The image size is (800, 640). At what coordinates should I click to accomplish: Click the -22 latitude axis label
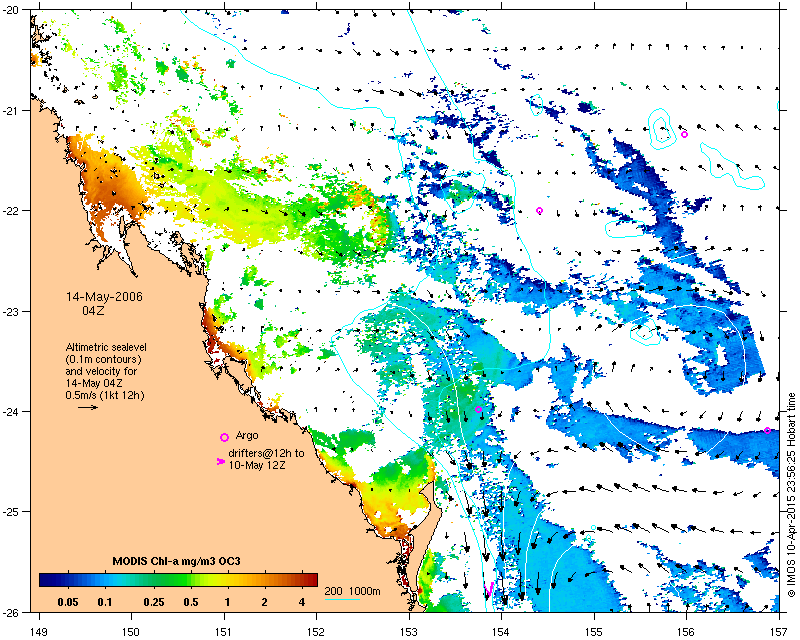coord(10,211)
